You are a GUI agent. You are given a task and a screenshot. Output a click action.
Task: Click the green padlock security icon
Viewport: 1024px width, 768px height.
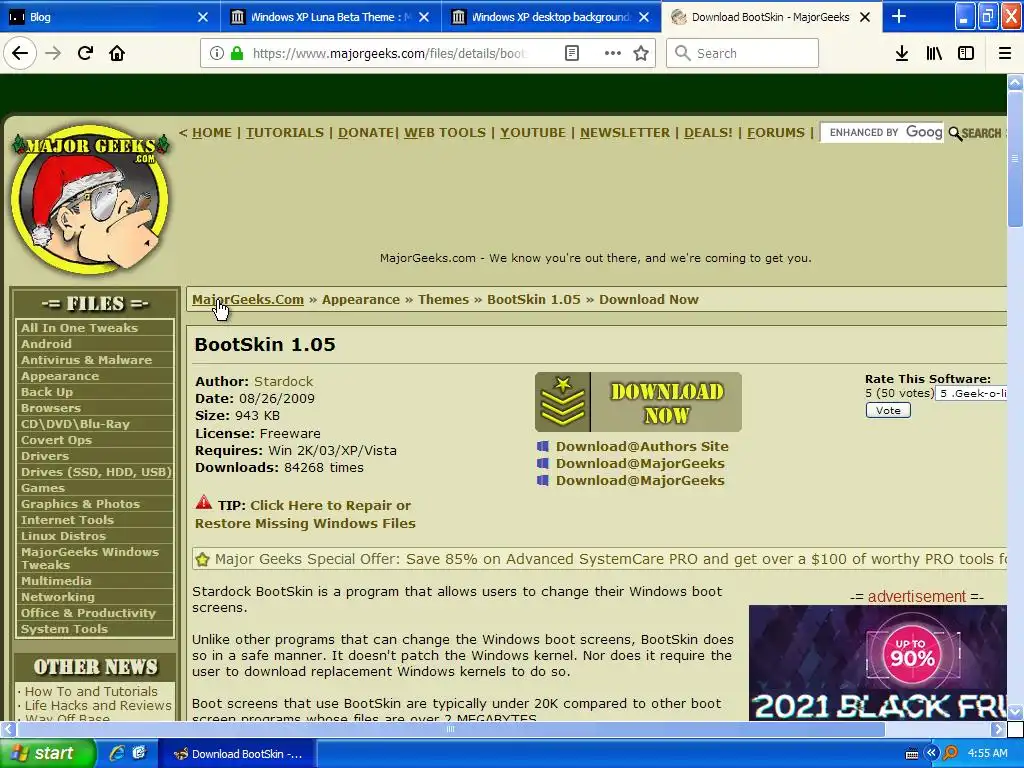pos(237,53)
